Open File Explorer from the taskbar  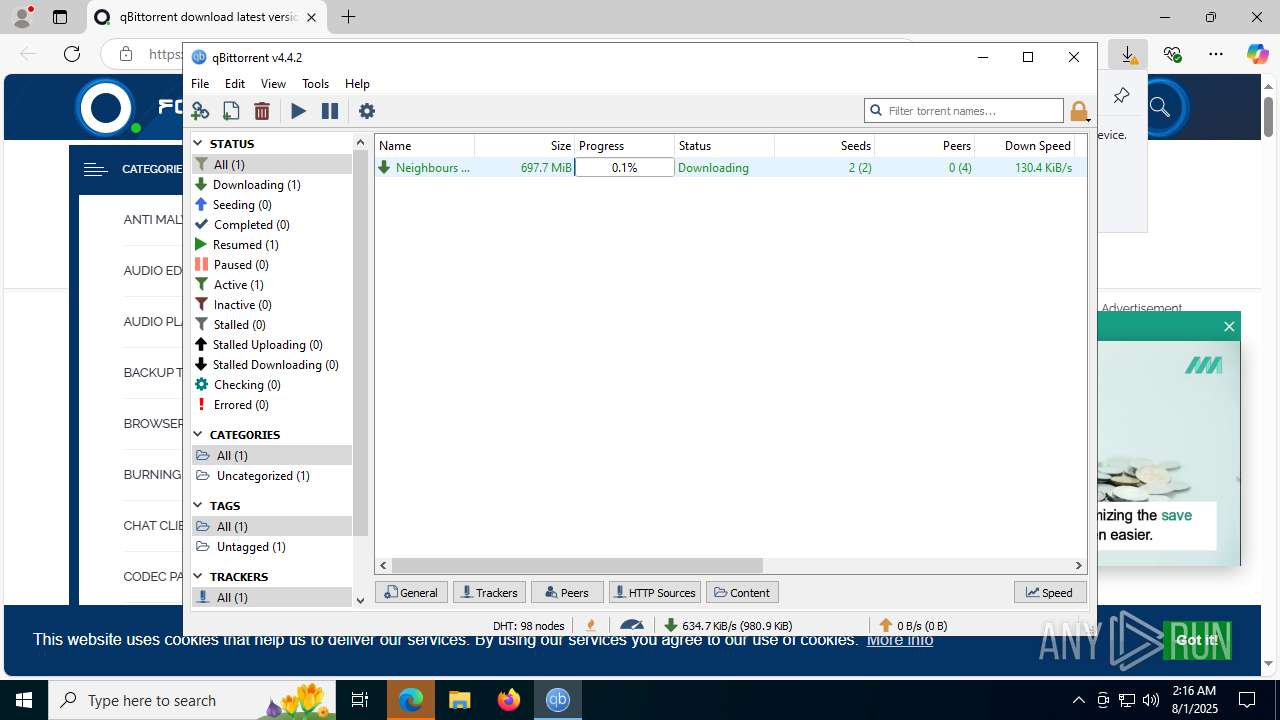click(x=459, y=700)
